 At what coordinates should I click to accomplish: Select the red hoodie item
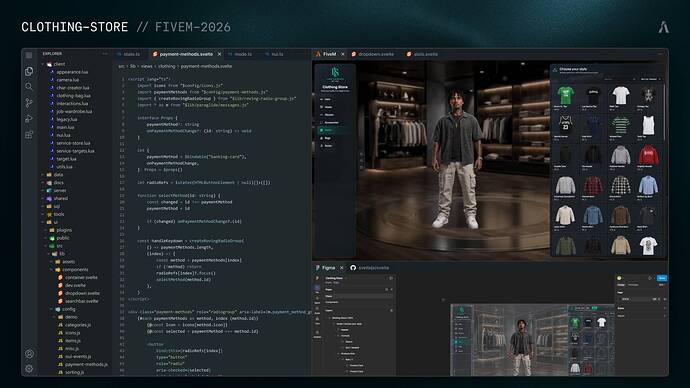click(648, 156)
